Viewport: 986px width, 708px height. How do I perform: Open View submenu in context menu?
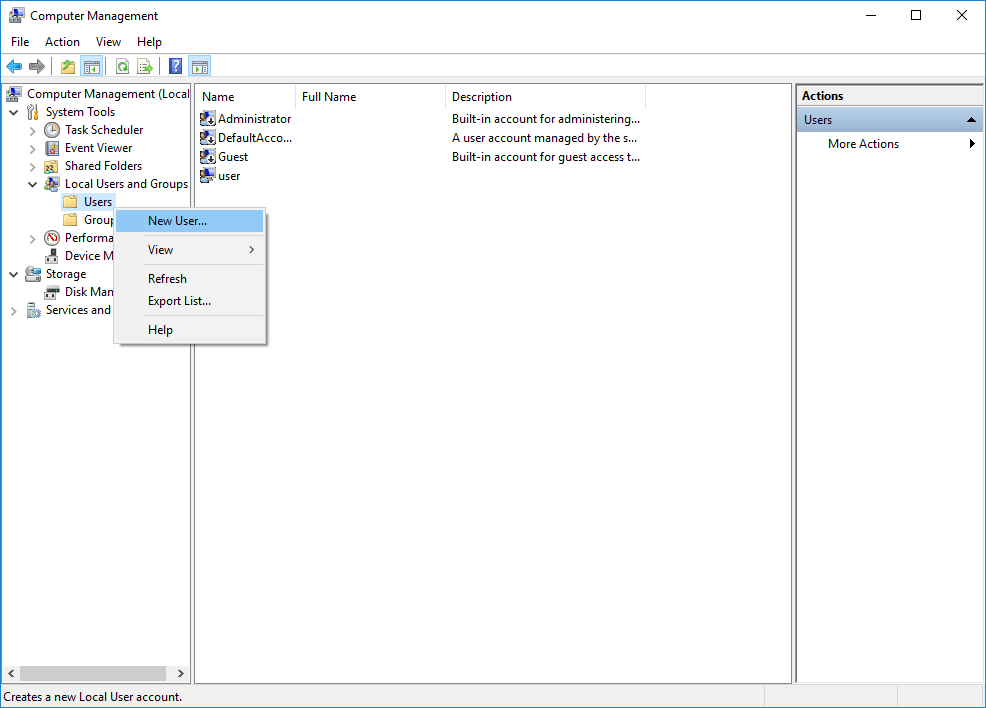(x=189, y=250)
